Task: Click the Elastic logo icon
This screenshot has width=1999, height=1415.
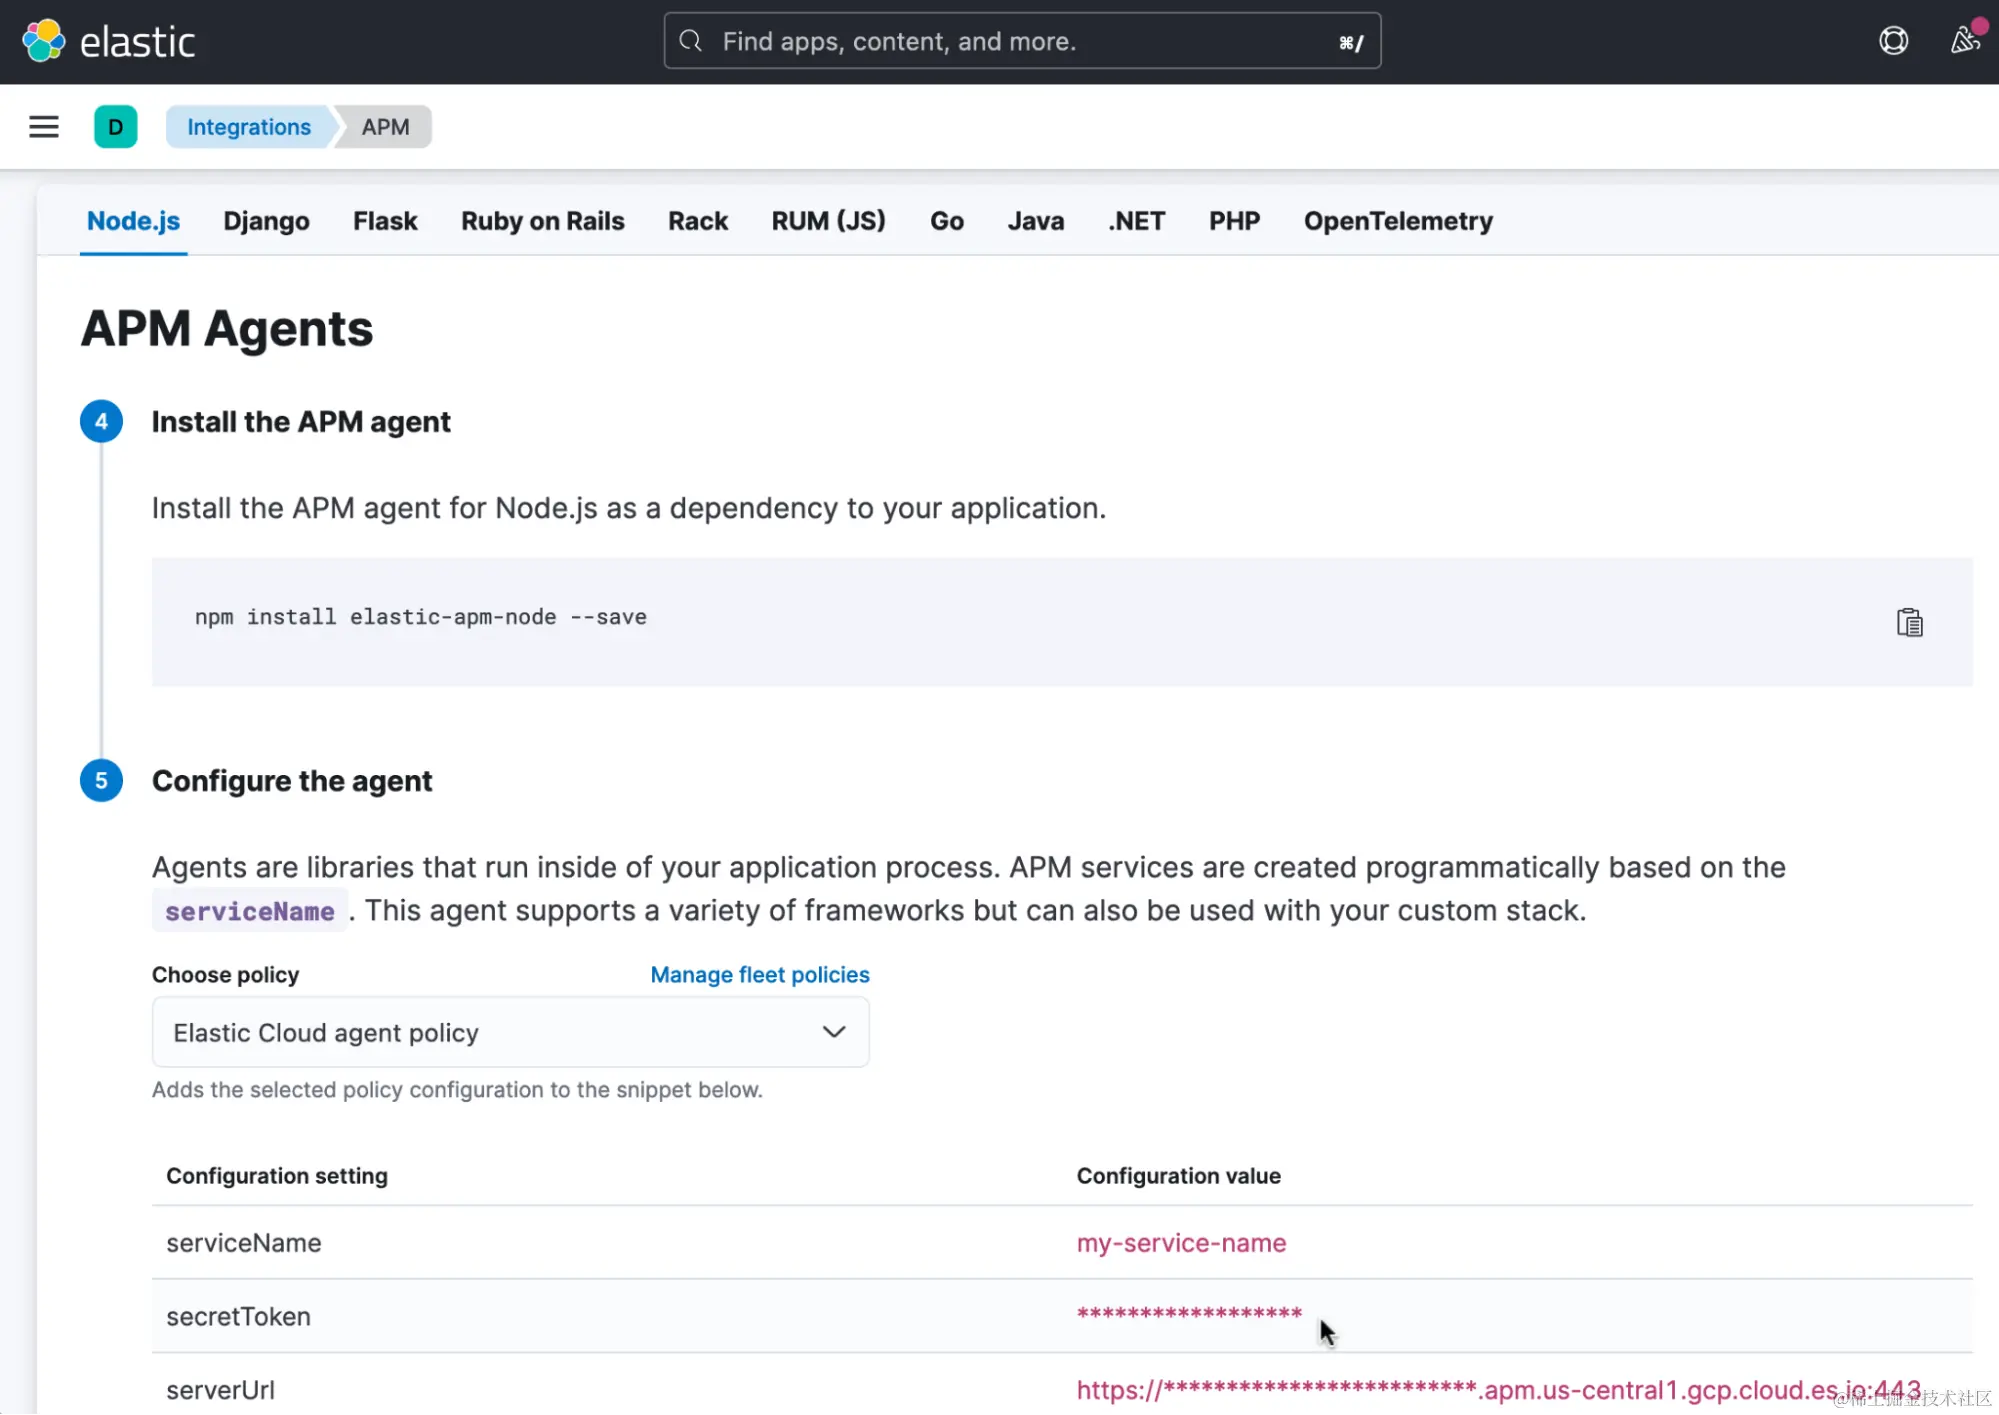Action: (x=43, y=41)
